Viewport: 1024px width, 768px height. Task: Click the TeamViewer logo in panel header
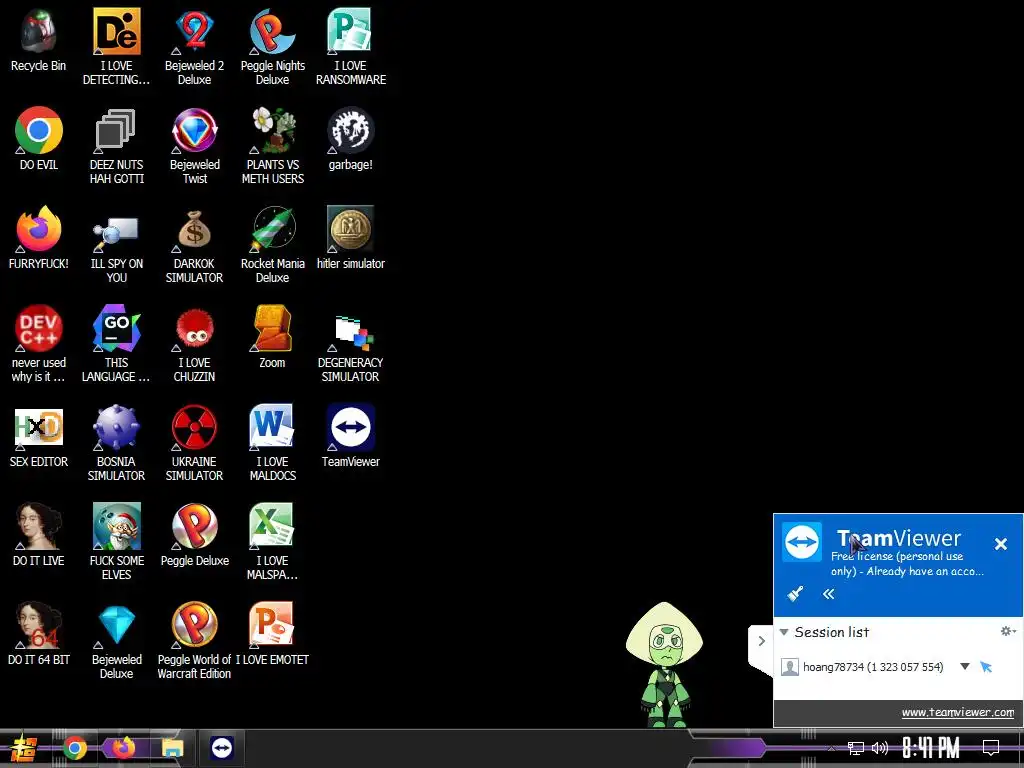[x=802, y=542]
